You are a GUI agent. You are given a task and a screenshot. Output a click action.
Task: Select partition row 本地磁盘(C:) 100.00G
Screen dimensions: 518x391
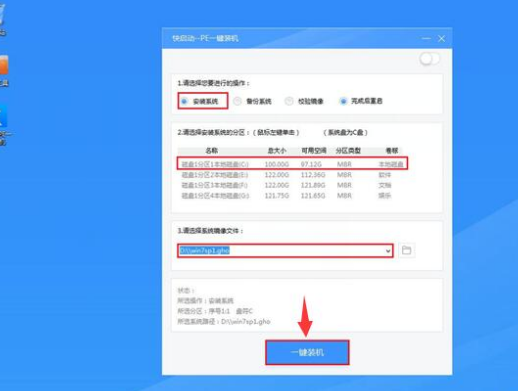[292, 164]
